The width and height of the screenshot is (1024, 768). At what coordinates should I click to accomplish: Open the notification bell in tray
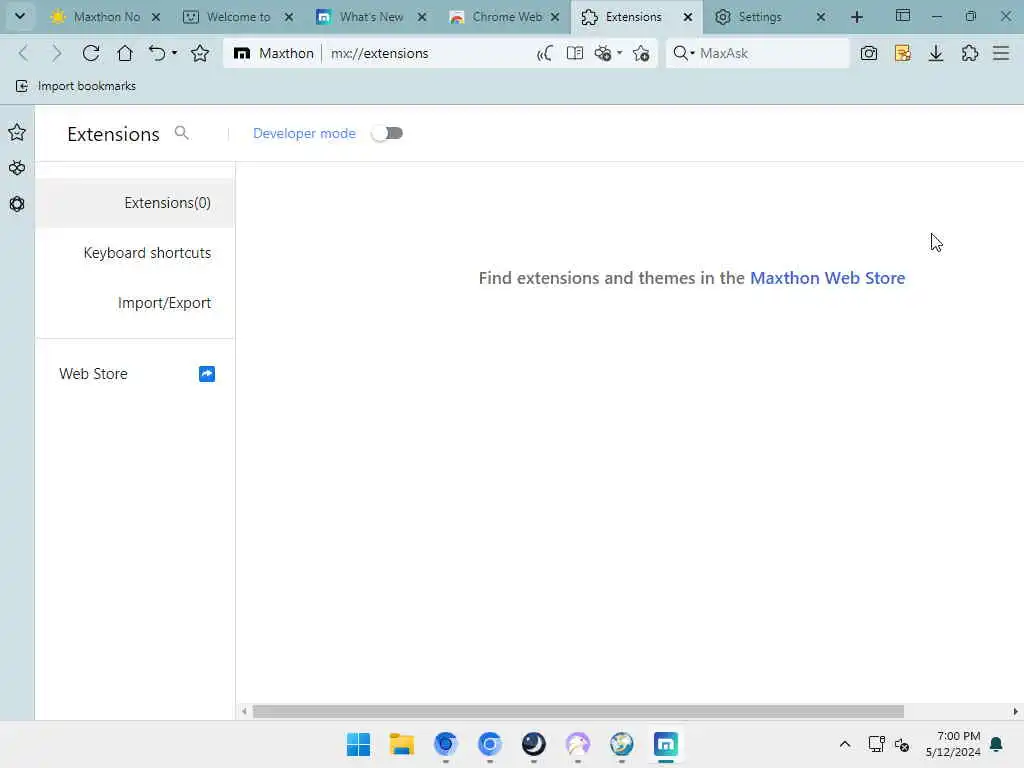point(996,744)
